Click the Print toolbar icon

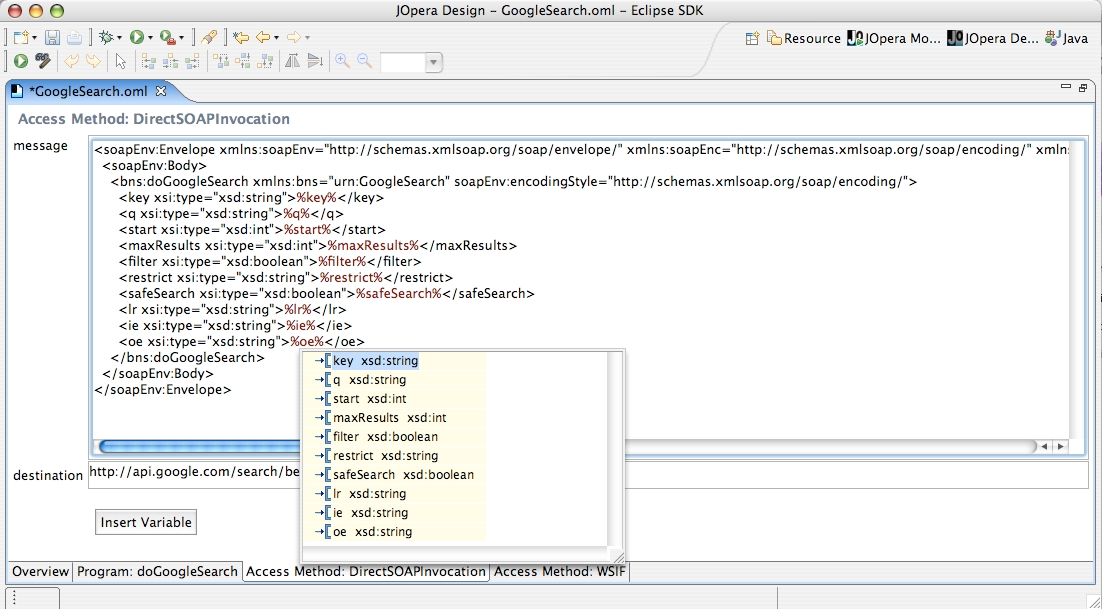click(74, 38)
